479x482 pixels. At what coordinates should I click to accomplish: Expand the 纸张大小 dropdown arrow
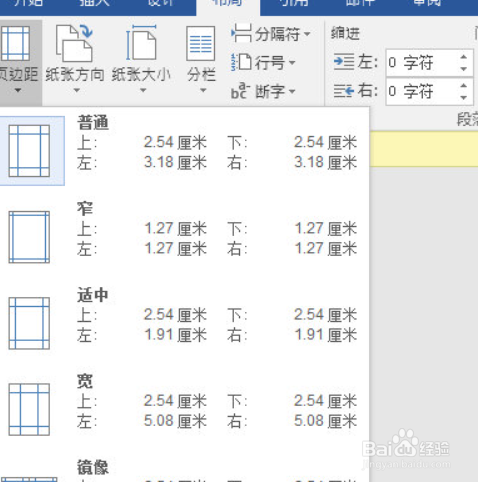pyautogui.click(x=143, y=90)
